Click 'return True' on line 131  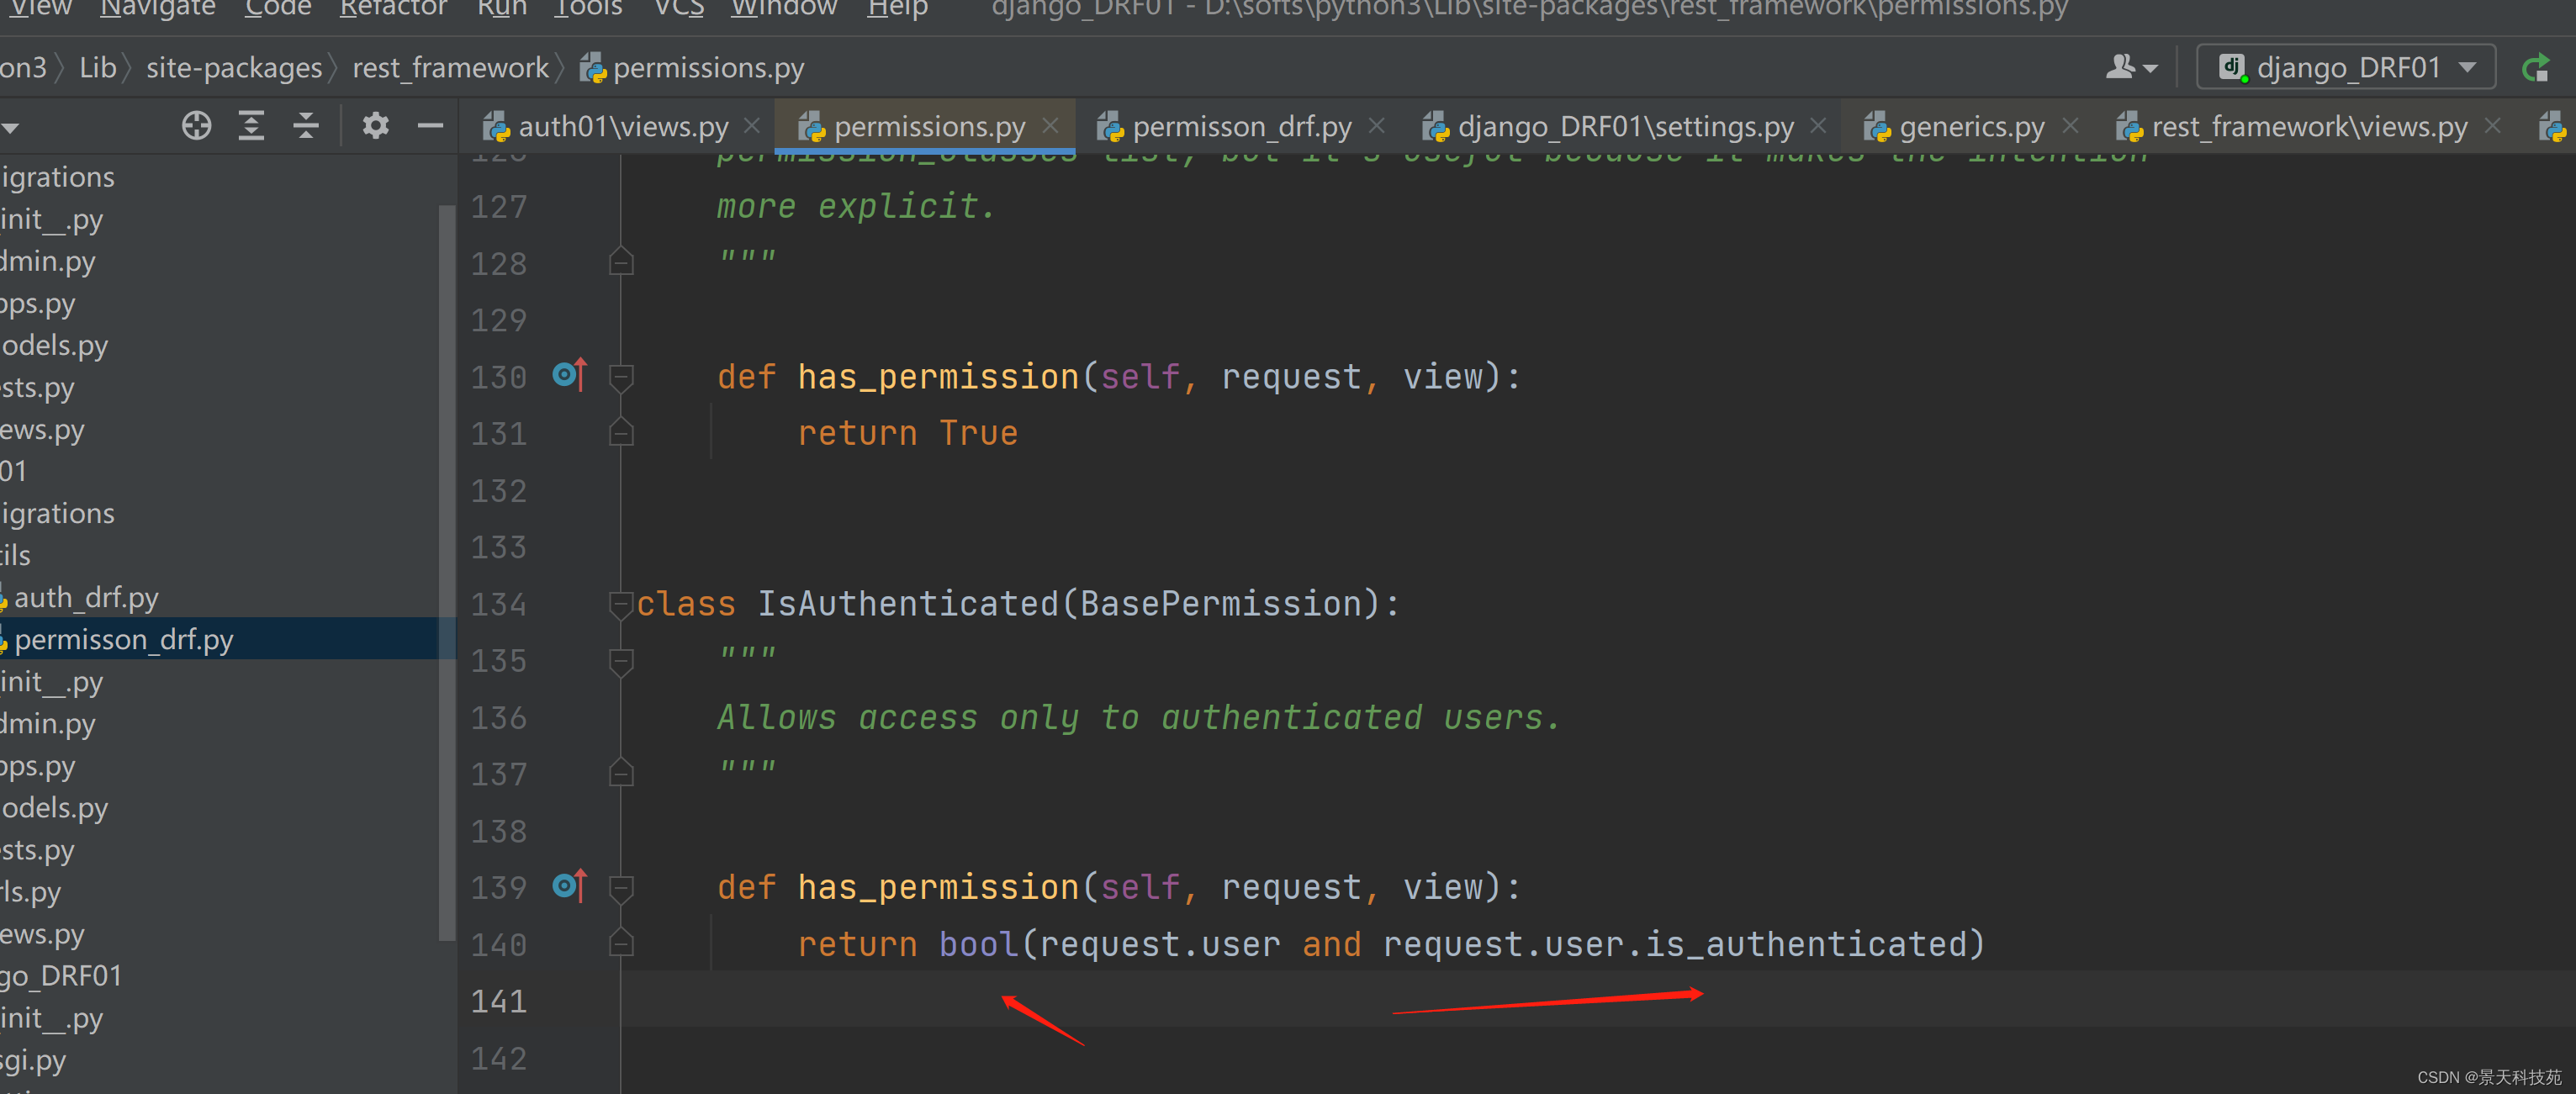pyautogui.click(x=907, y=433)
